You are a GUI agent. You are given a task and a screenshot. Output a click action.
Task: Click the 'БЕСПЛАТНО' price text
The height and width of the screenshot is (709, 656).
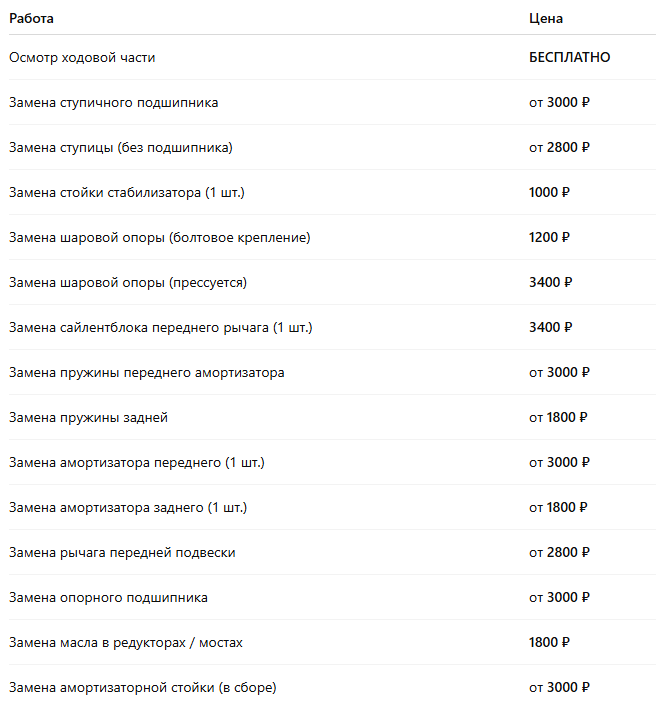[x=569, y=57]
